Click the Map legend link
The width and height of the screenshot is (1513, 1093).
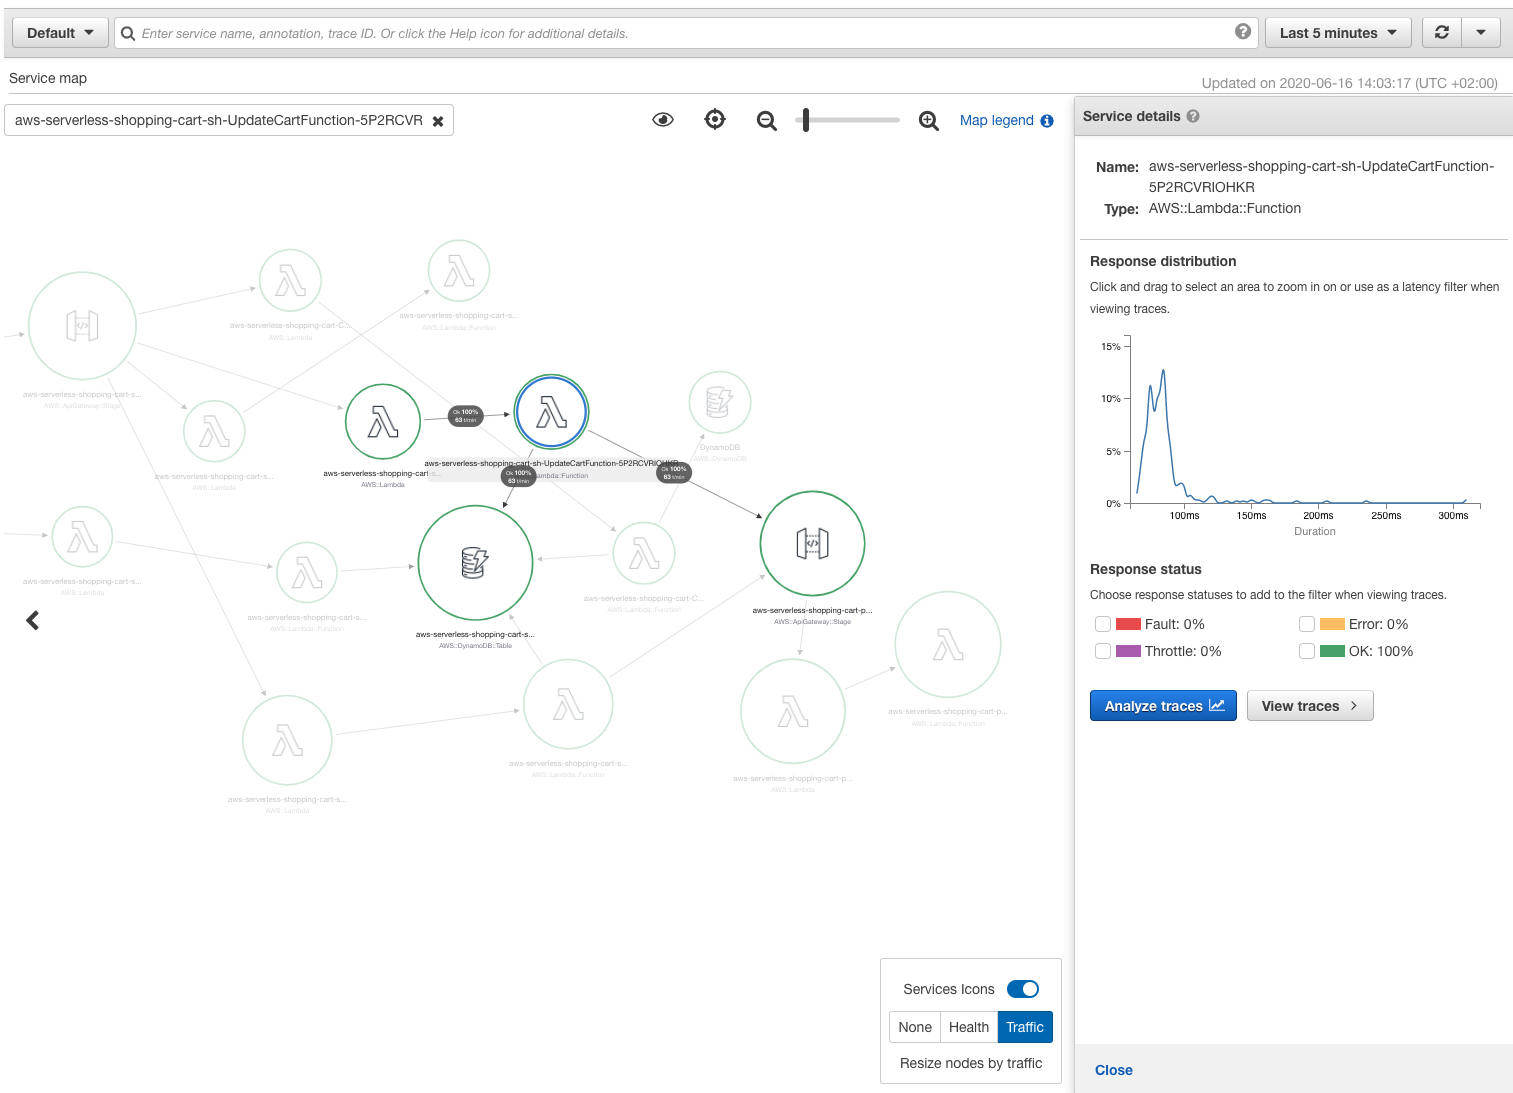[x=997, y=120]
